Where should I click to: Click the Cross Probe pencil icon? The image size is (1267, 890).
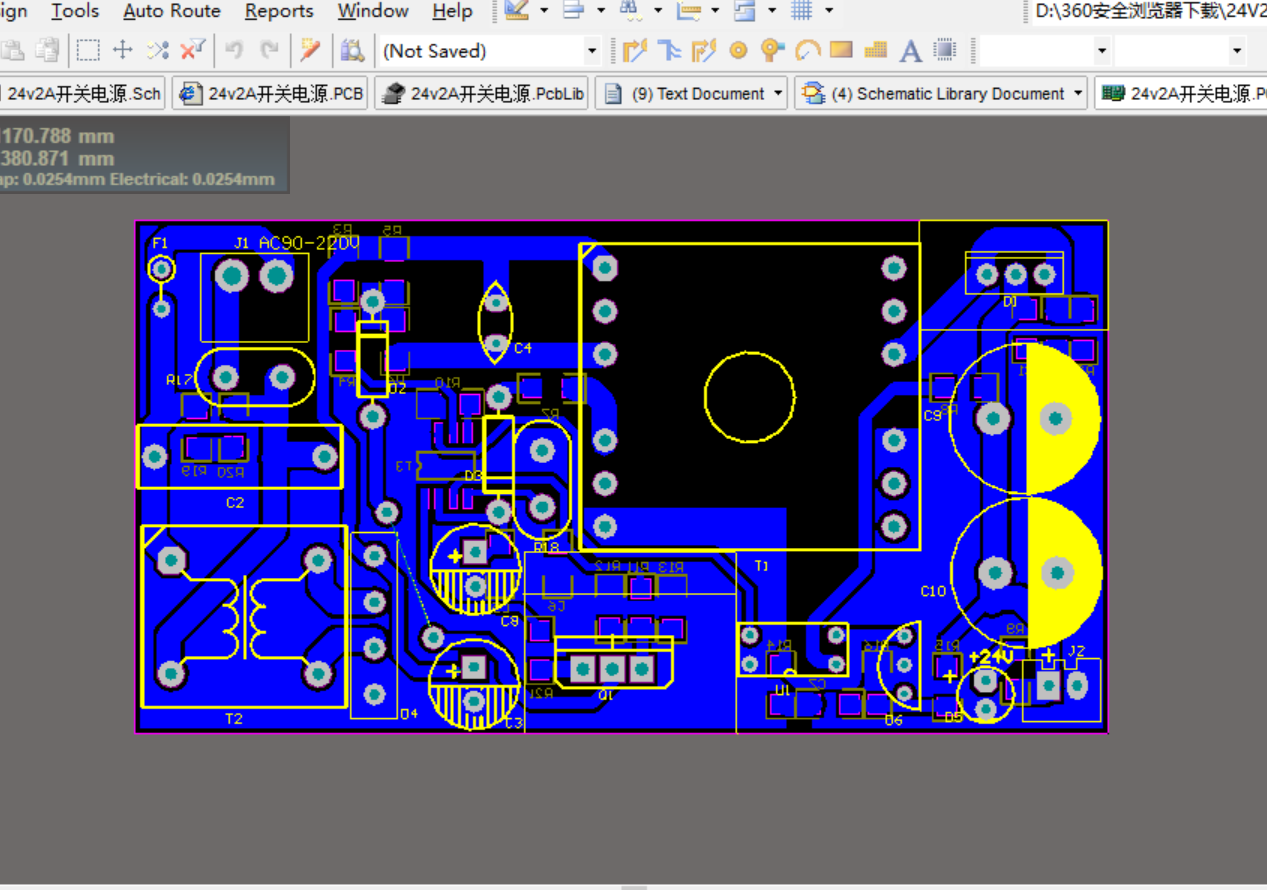311,50
